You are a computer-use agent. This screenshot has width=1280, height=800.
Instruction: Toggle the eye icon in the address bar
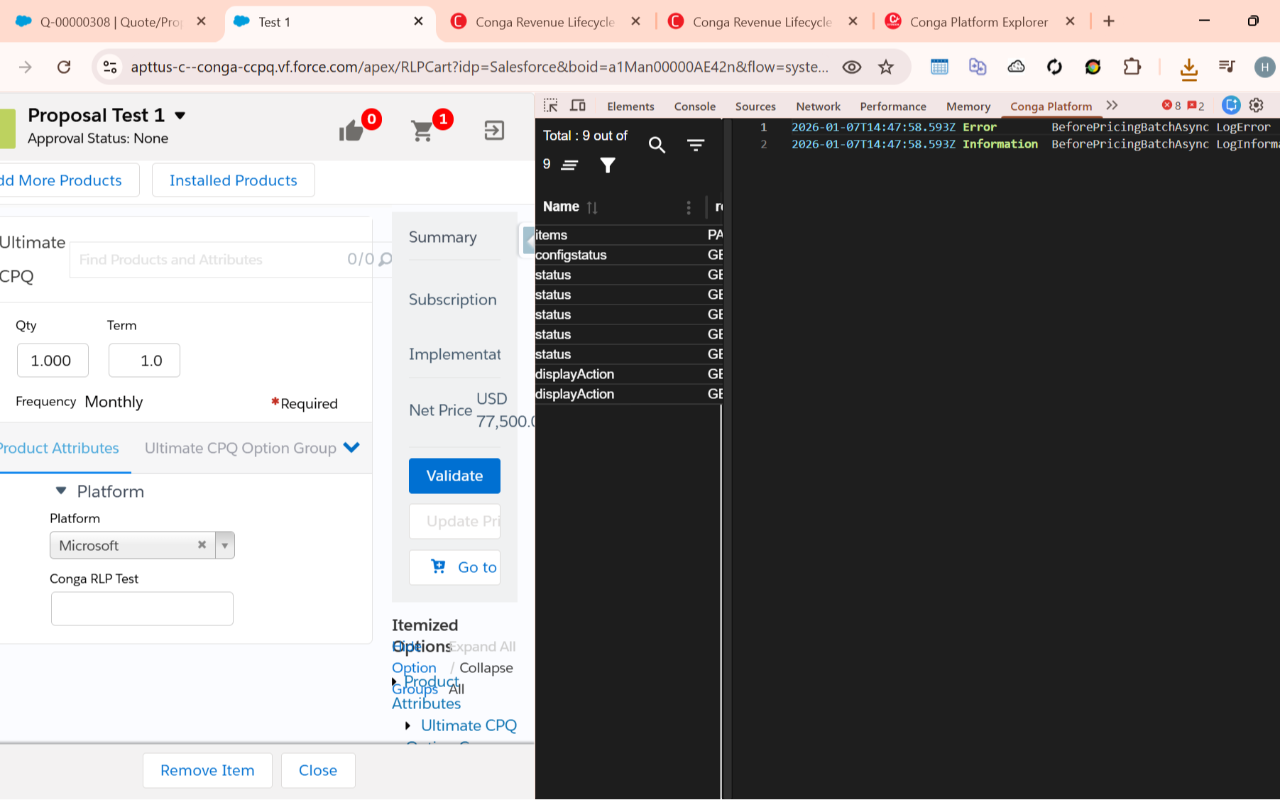[851, 67]
